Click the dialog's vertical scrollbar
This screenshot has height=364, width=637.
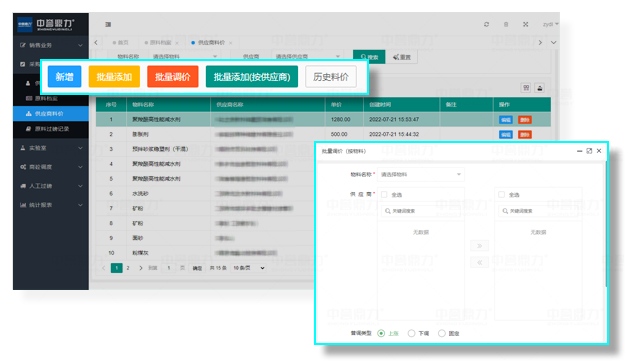tap(605, 223)
